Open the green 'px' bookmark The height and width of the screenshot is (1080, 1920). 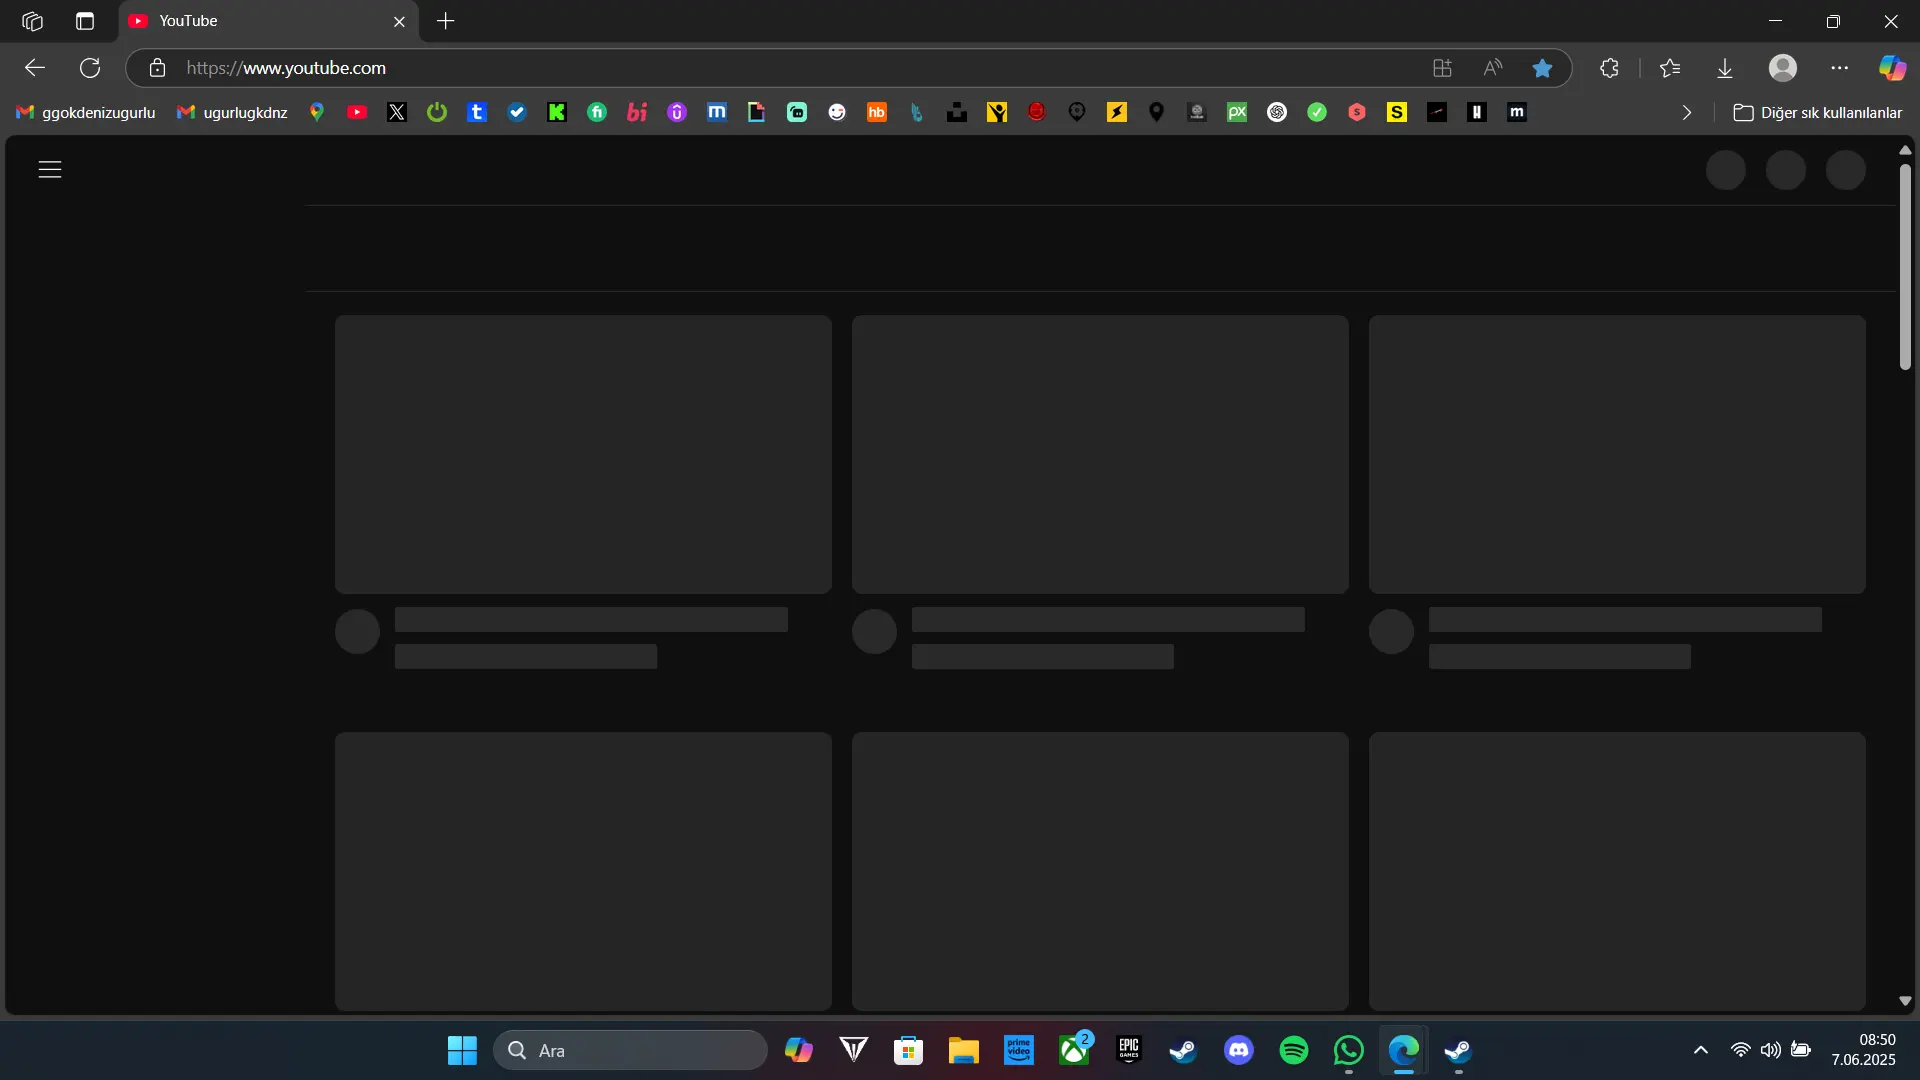coord(1237,113)
